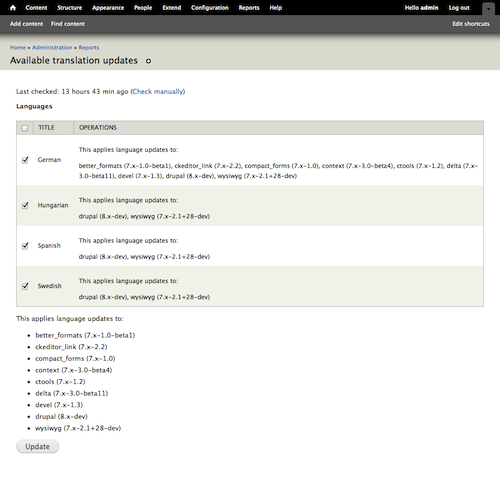Click the ctools (7.x-1.2) list item
Viewport: 500px width, 487px height.
(x=60, y=382)
